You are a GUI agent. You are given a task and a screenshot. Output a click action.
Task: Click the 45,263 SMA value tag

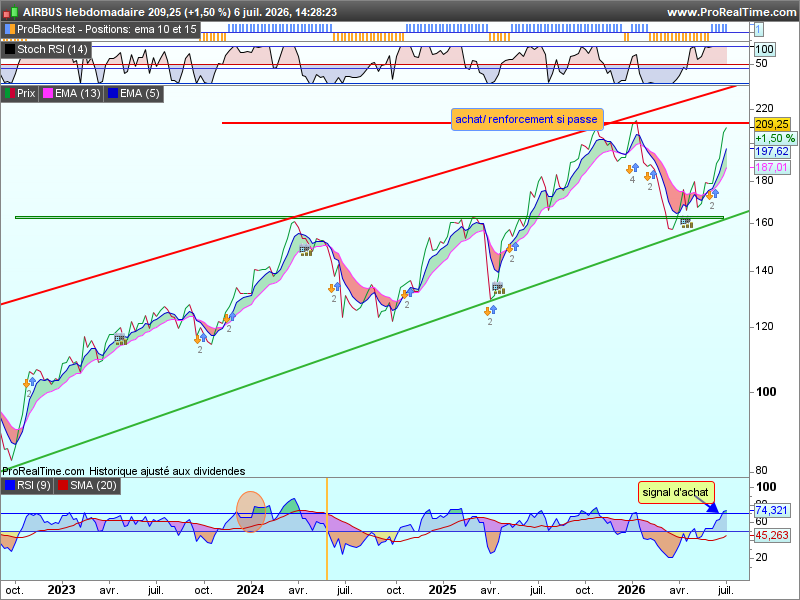[x=772, y=535]
